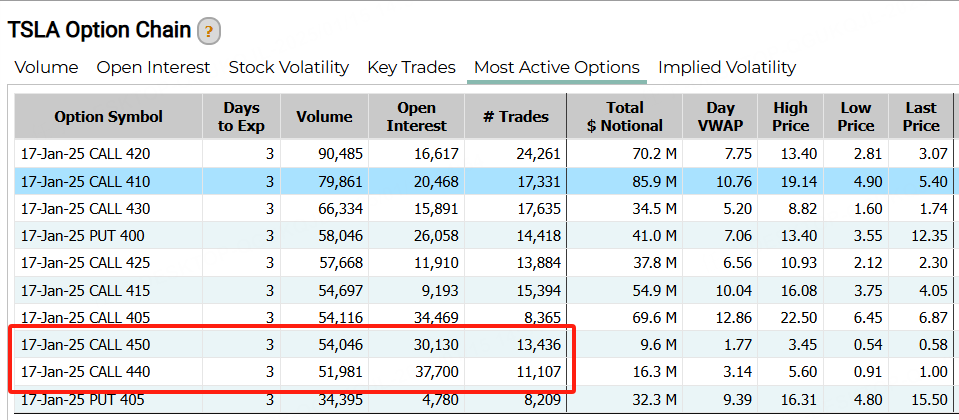Click last price value 12.35
The width and height of the screenshot is (959, 420).
point(929,236)
